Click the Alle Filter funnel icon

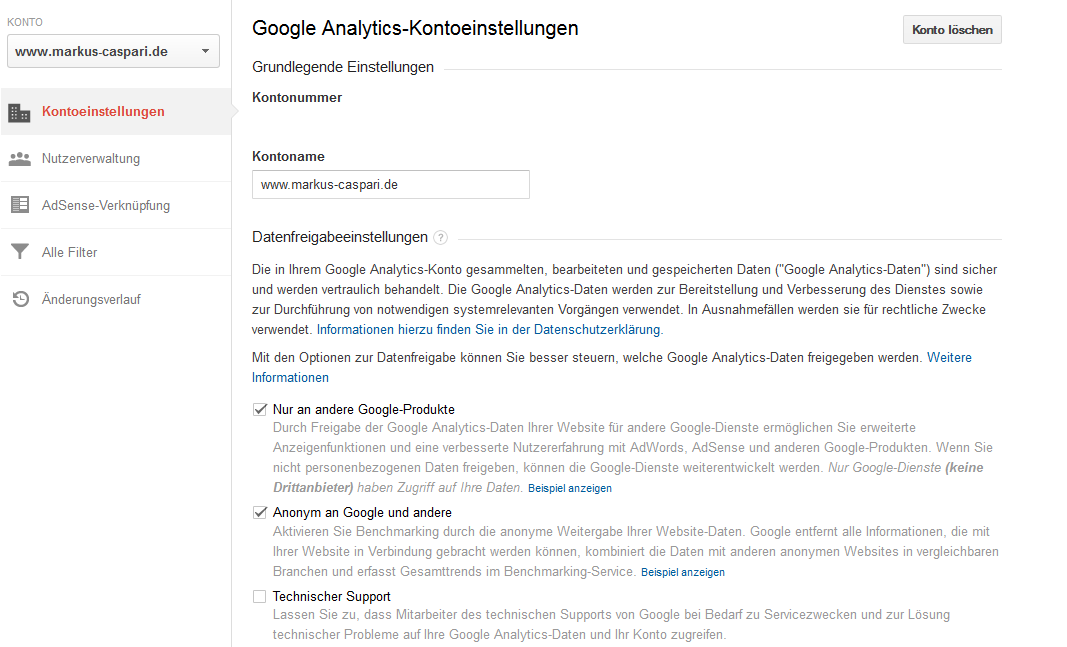19,252
